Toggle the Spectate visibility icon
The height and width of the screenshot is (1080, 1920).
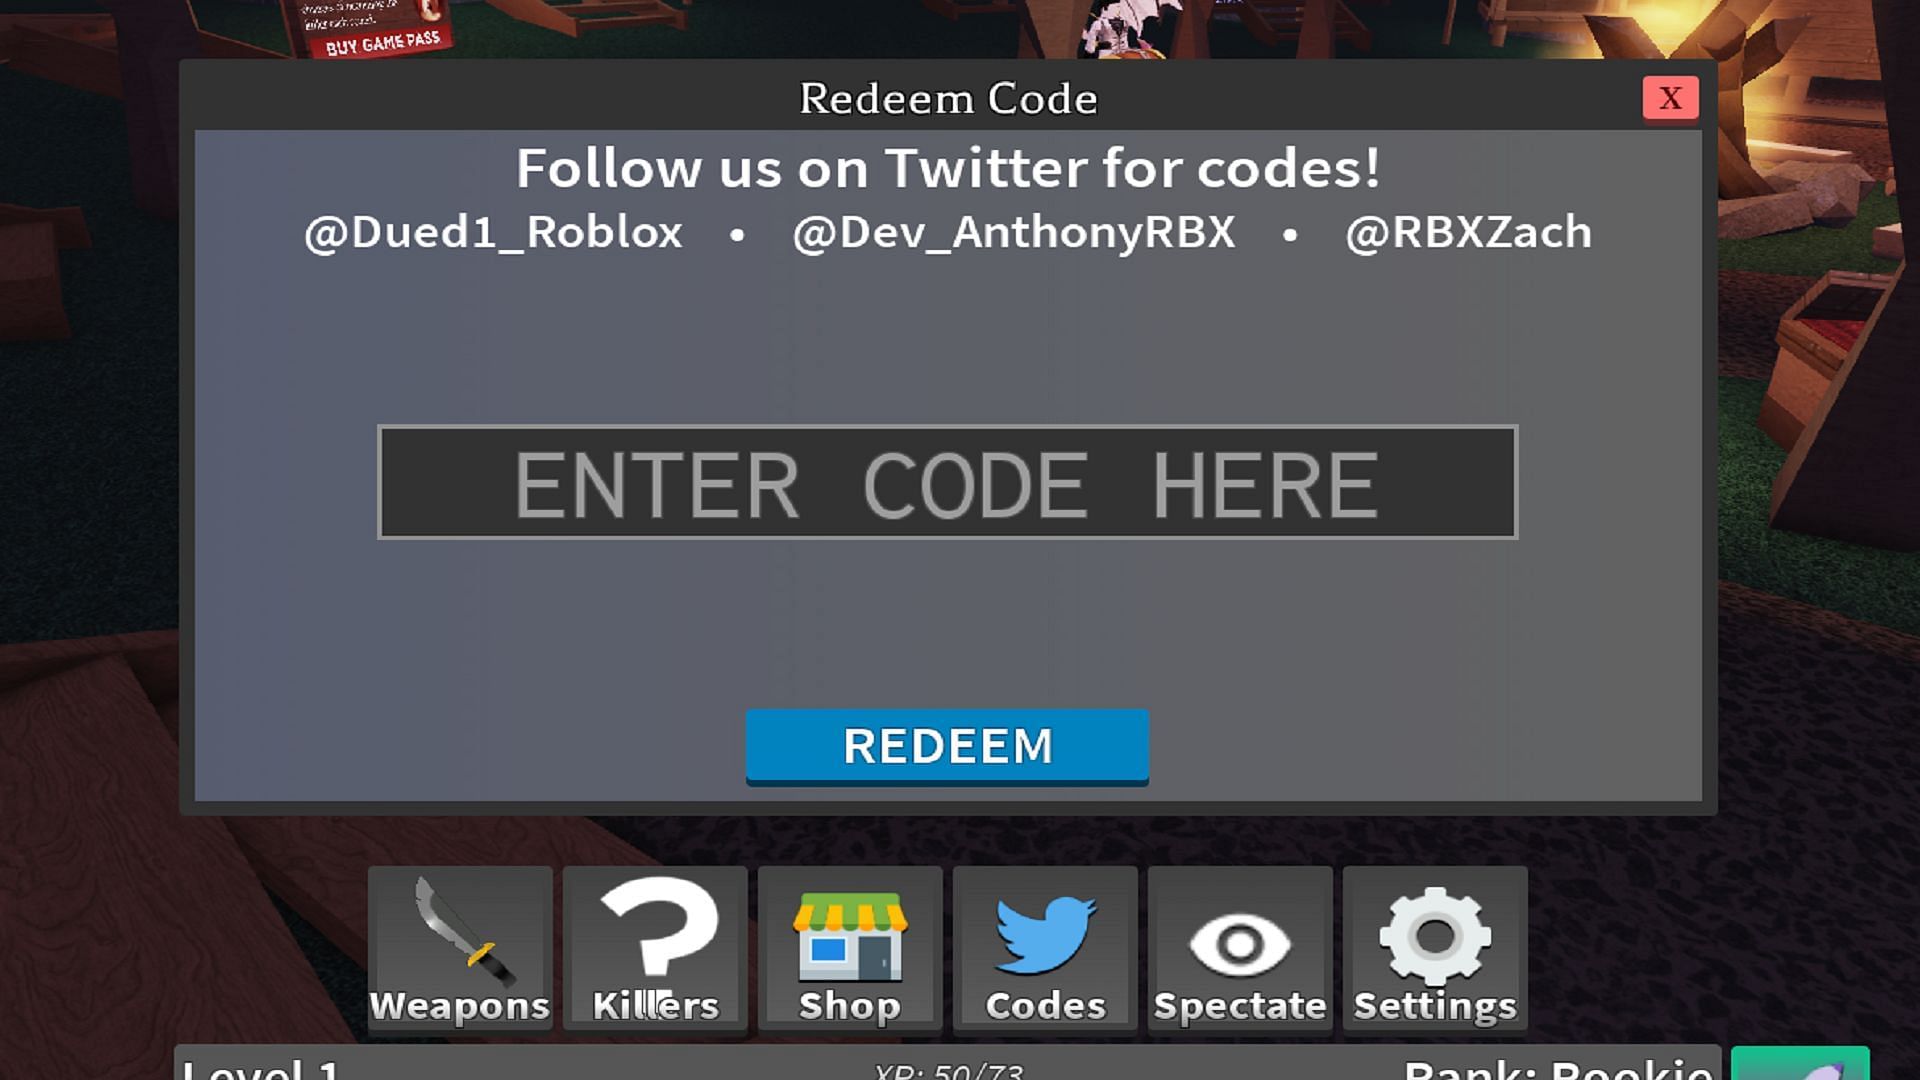pos(1238,944)
